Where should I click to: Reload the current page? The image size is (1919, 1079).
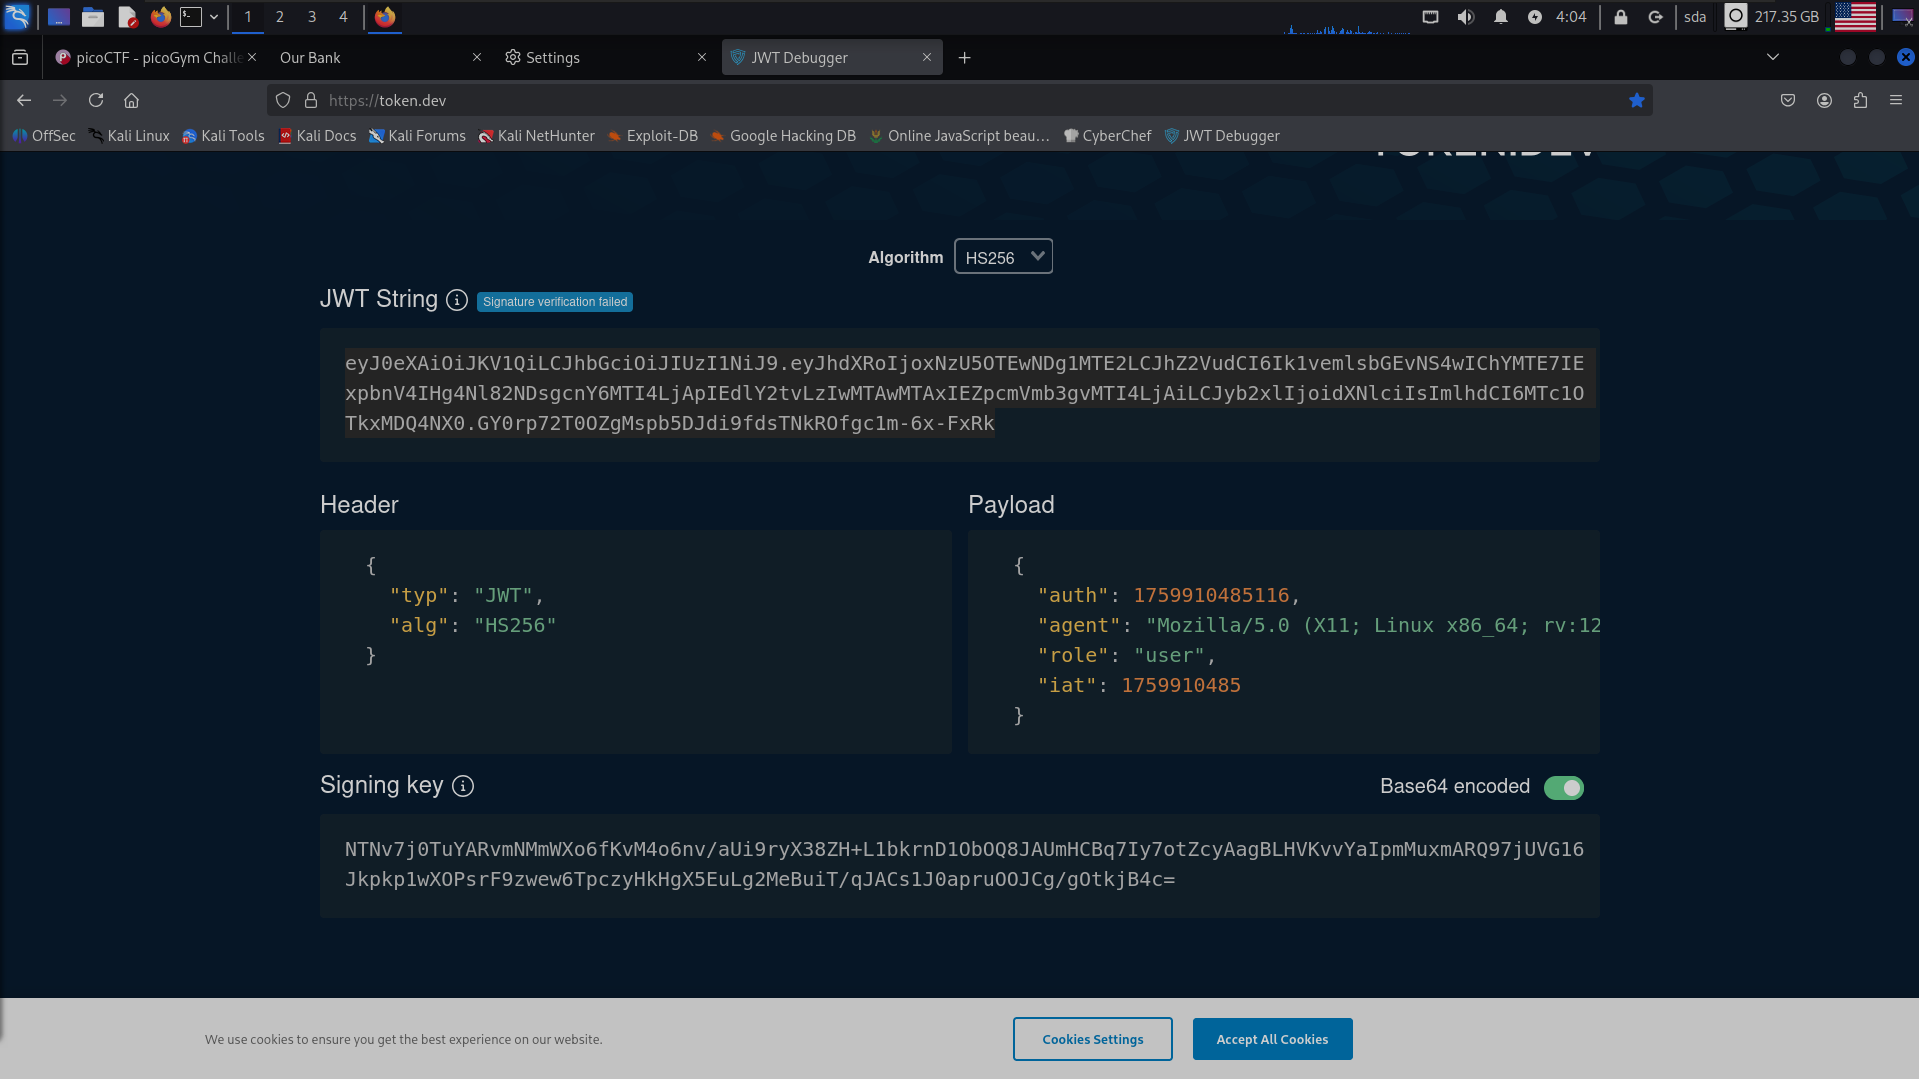click(x=96, y=100)
